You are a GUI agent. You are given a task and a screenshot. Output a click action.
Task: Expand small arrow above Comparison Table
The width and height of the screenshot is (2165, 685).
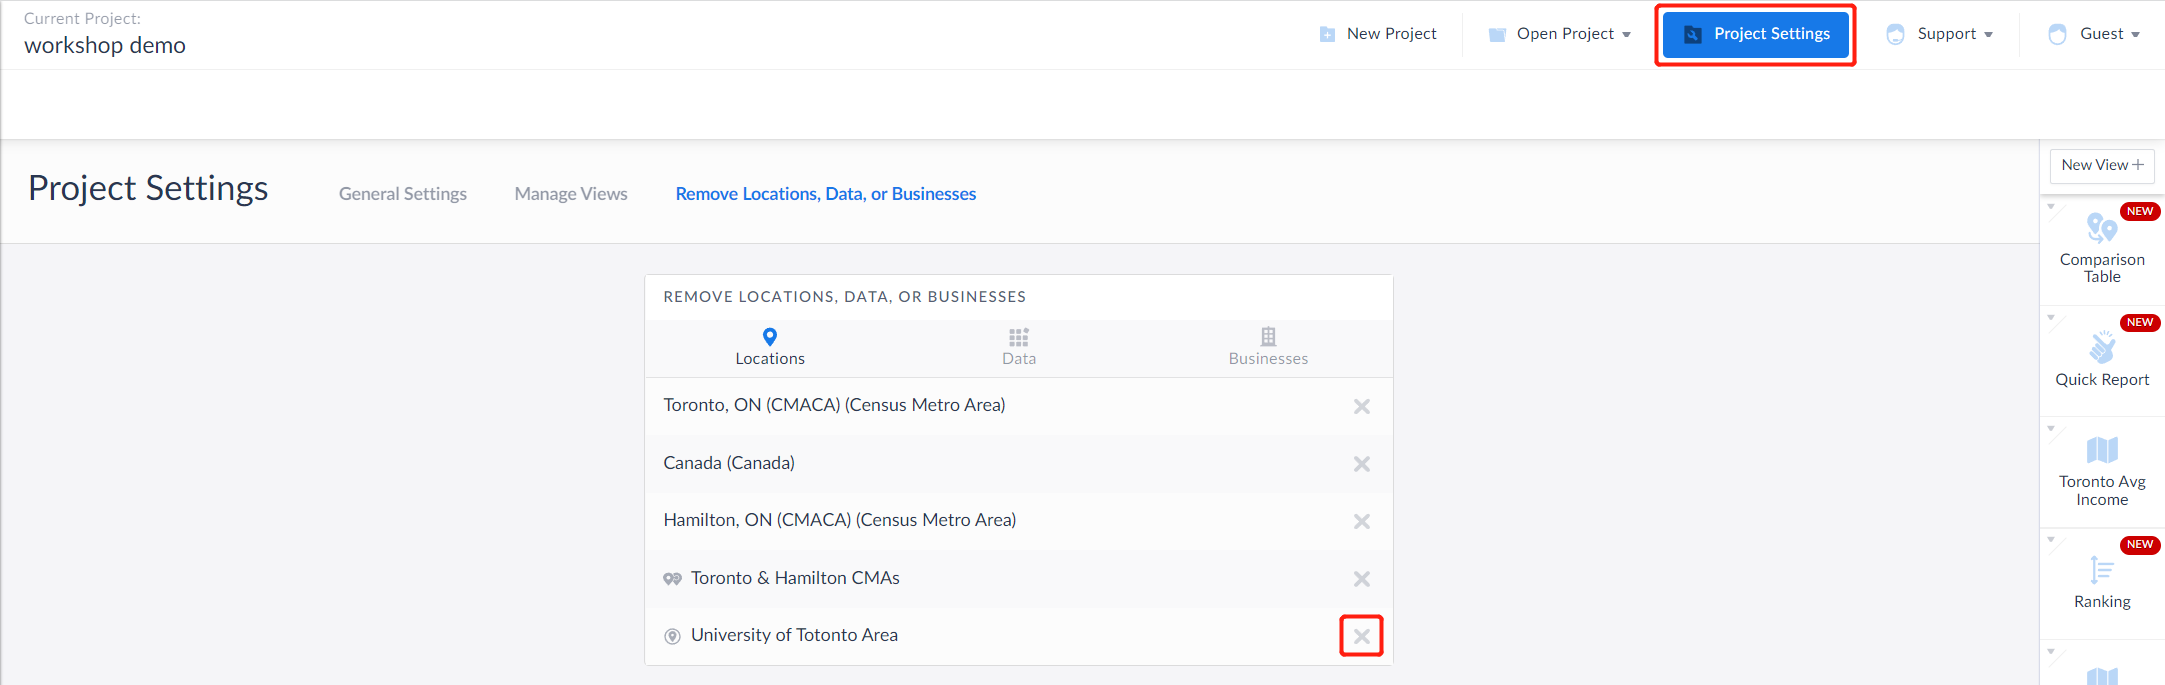[2051, 207]
